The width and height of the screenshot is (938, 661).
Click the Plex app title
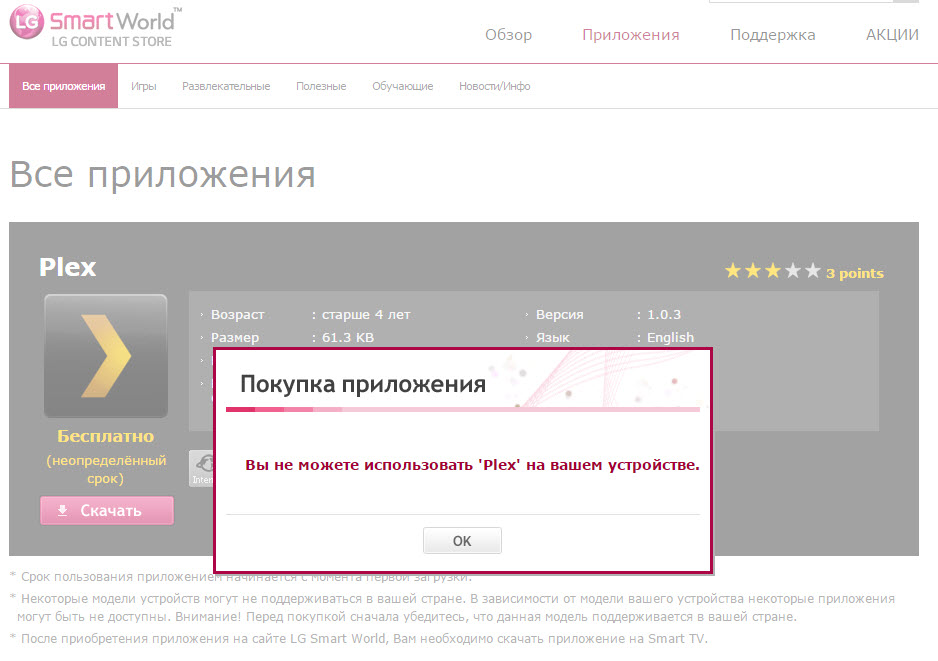tap(68, 267)
